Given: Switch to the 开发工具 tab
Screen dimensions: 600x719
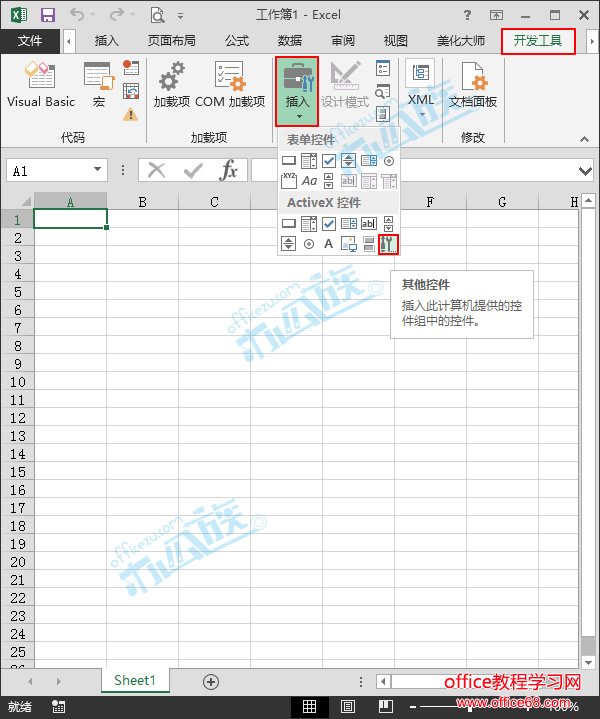Looking at the screenshot, I should [538, 41].
